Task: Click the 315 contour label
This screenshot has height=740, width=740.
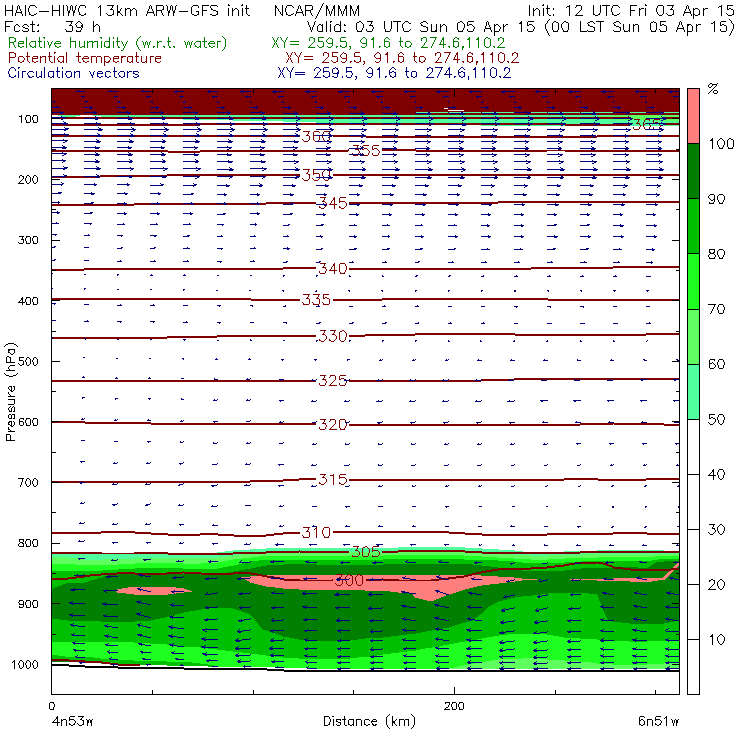Action: tap(333, 480)
